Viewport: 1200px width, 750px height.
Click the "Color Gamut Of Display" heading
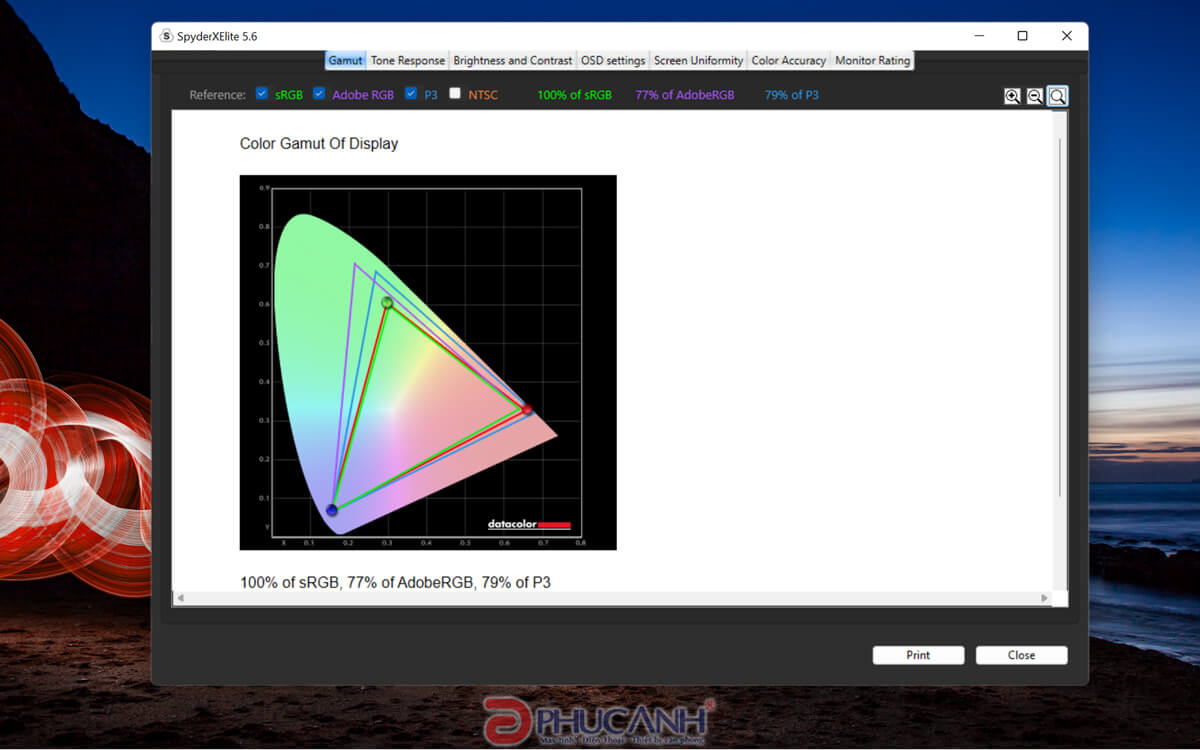pos(319,144)
